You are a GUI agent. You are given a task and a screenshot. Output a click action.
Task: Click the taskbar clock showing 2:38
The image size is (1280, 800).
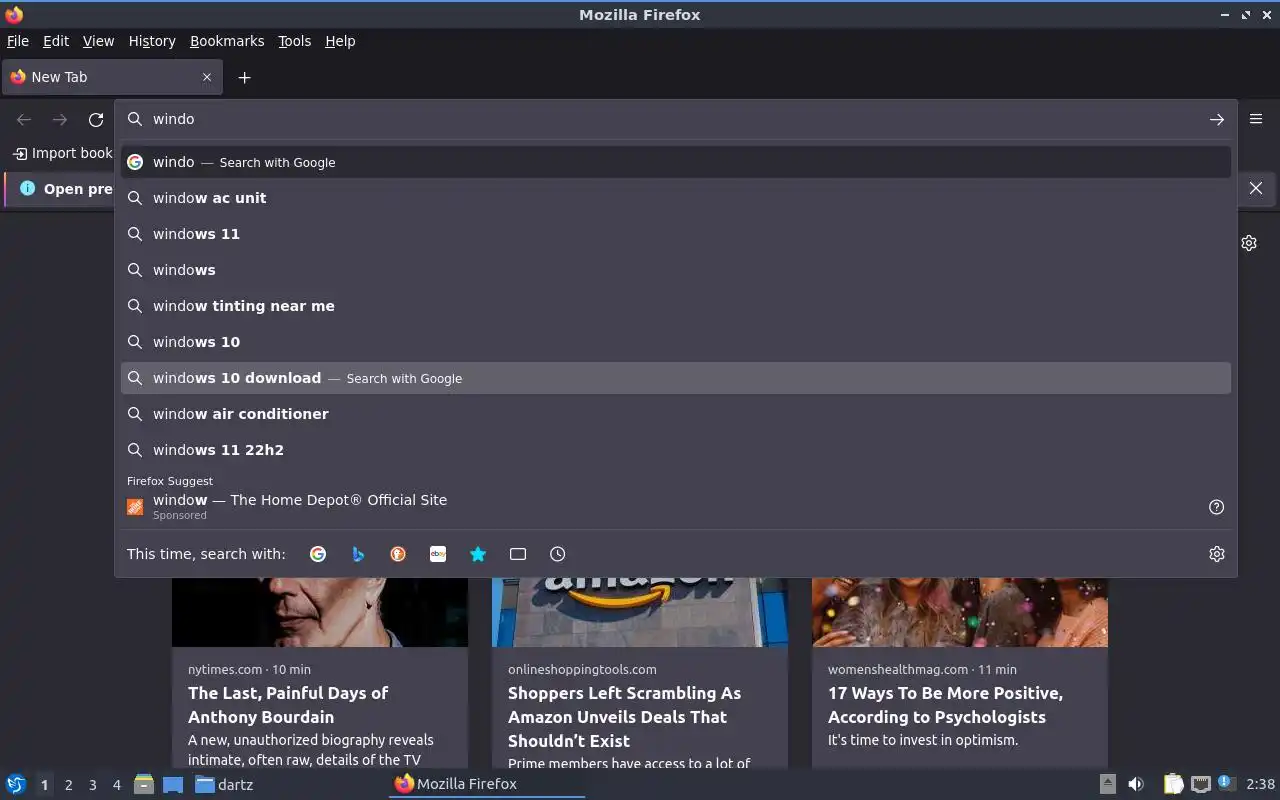click(1260, 784)
